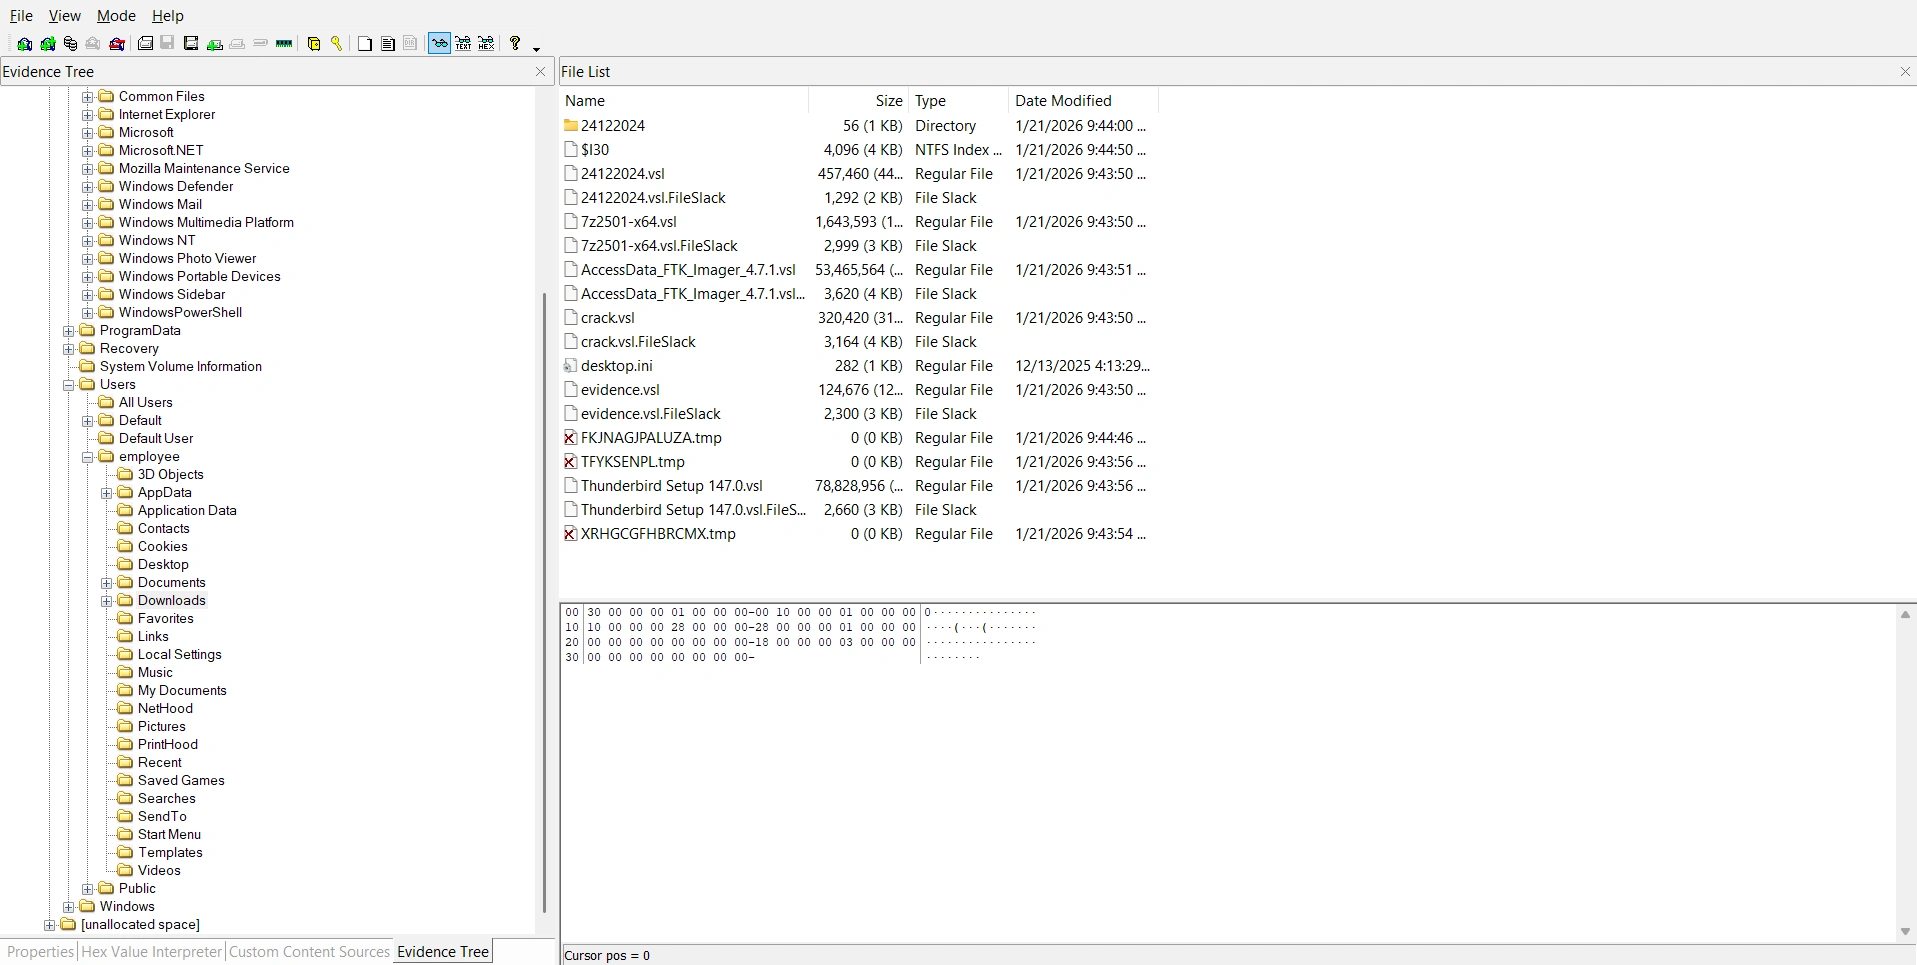Enable automatic view mode with glasses icon
1917x965 pixels.
point(438,43)
